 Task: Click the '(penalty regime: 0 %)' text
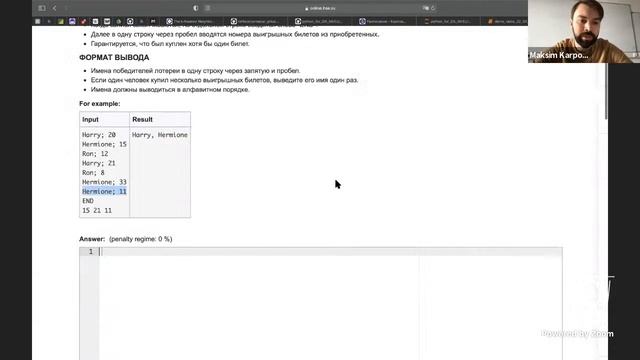pos(140,239)
